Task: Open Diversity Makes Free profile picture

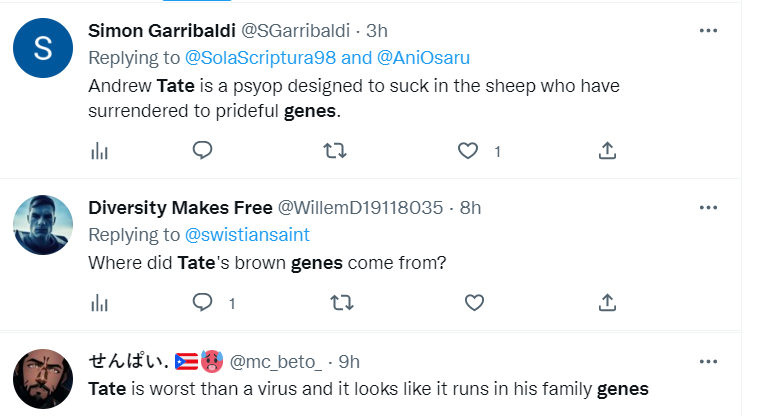Action: [43, 225]
